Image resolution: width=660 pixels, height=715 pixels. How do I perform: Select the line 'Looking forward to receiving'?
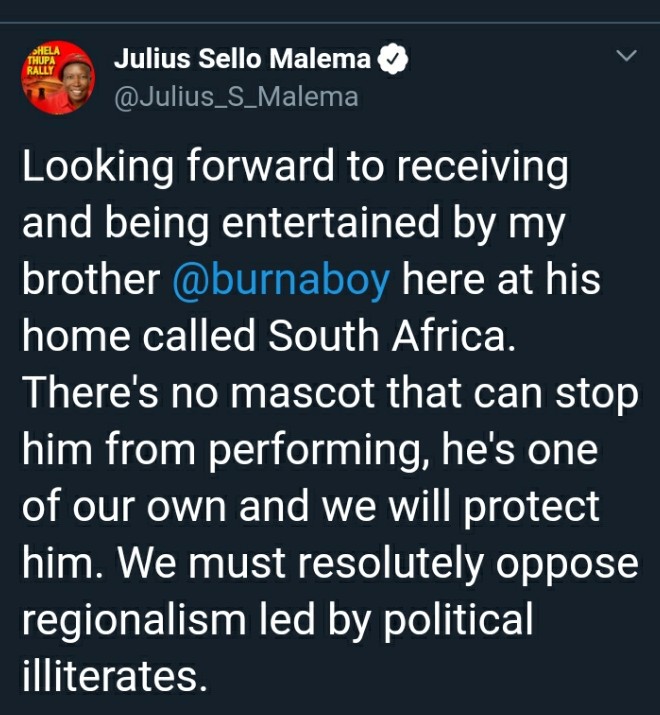pos(296,167)
